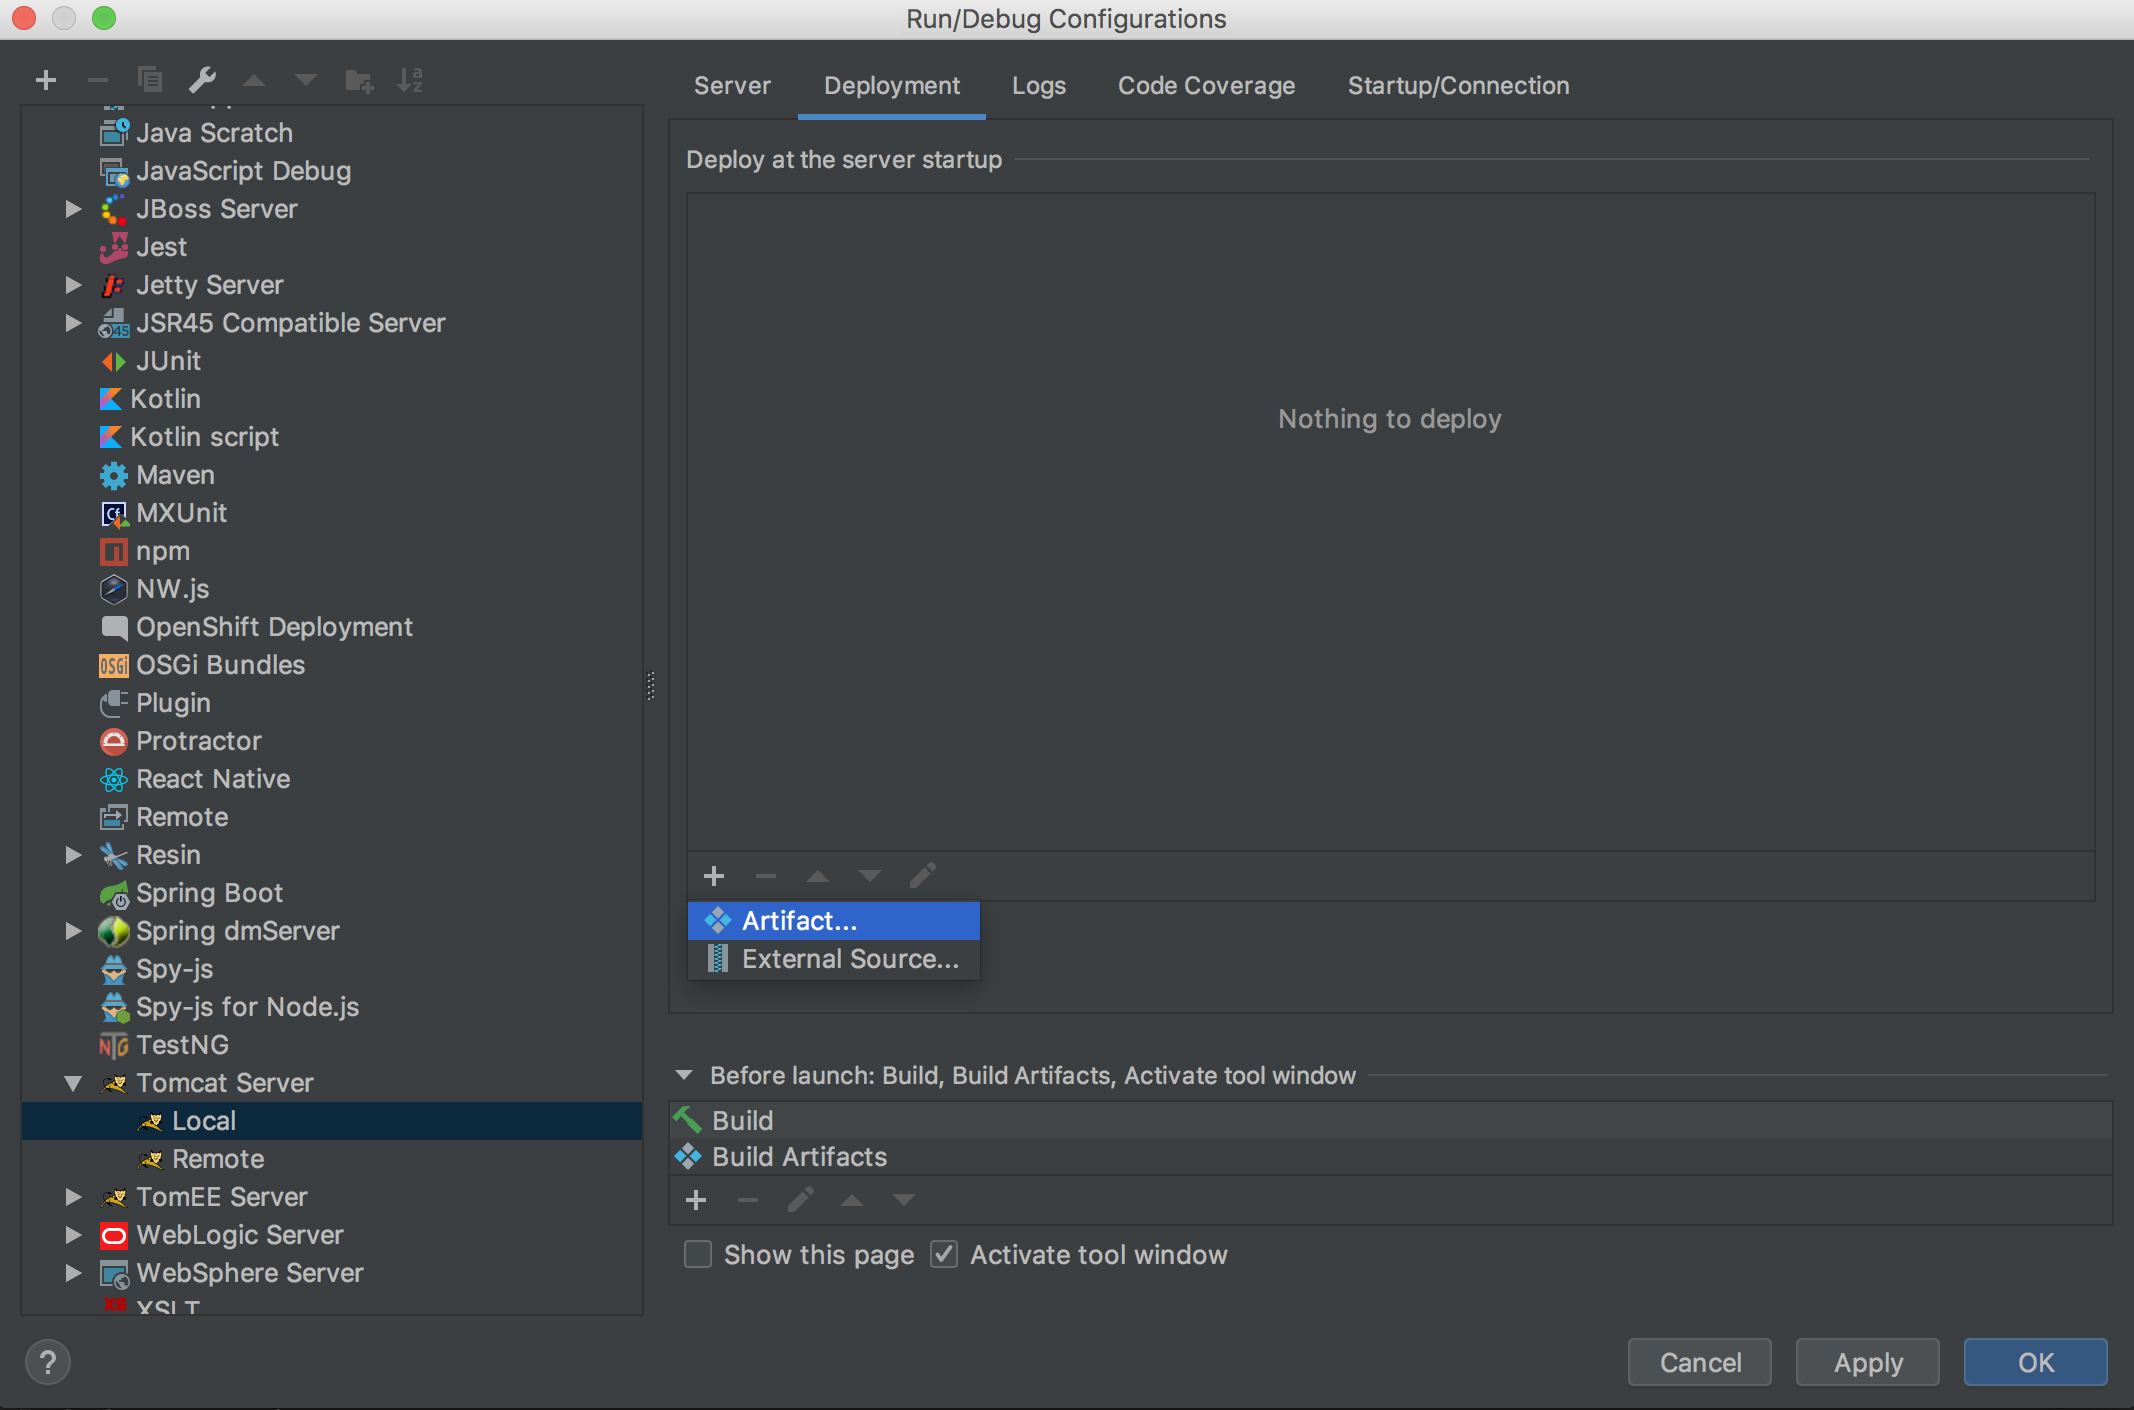This screenshot has height=1410, width=2134.
Task: Select the Build Artifacts before-launch task
Action: tap(799, 1157)
